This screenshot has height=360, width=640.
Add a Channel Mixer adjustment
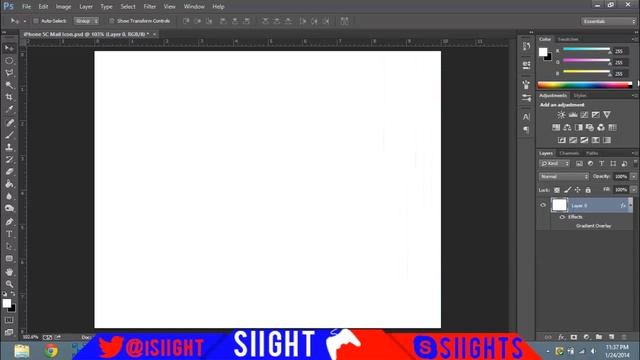point(601,128)
